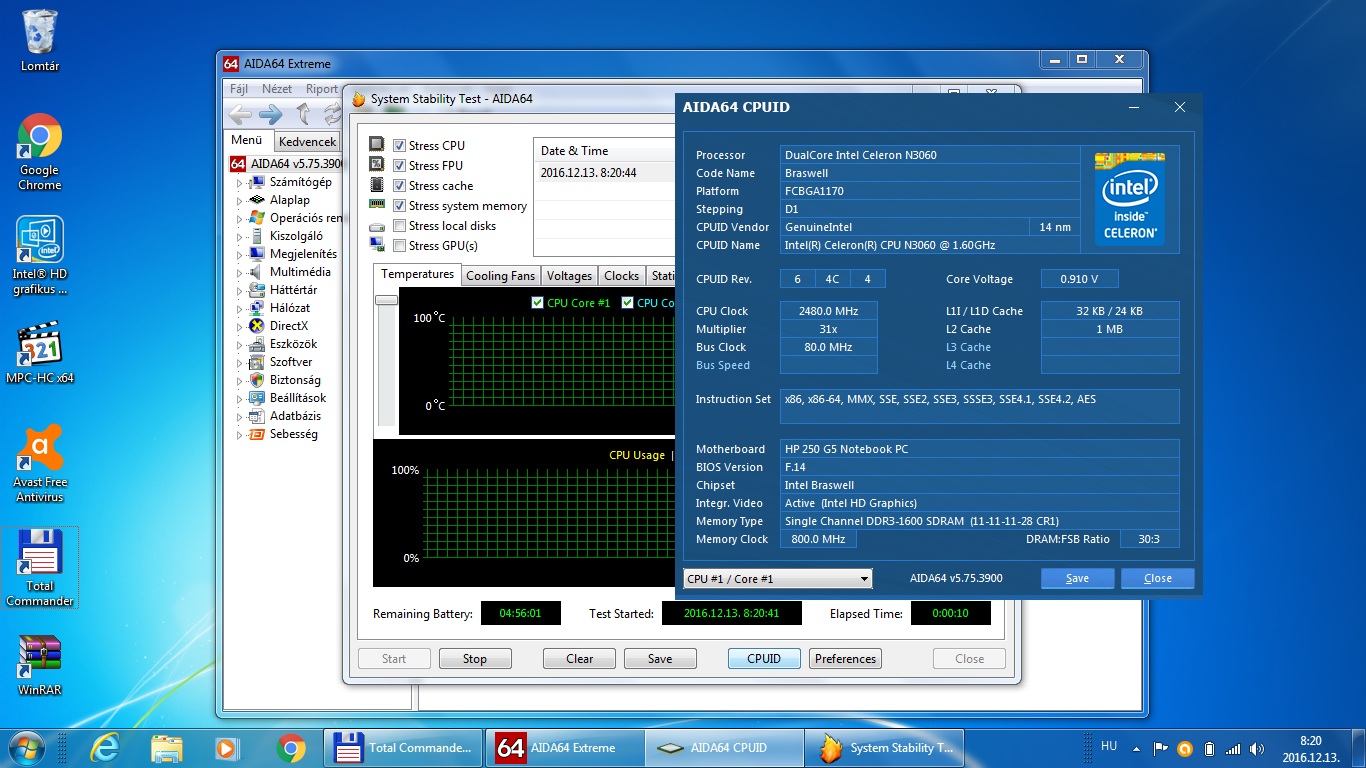Switch to the Cooling Fans tab
This screenshot has width=1366, height=768.
pyautogui.click(x=500, y=276)
